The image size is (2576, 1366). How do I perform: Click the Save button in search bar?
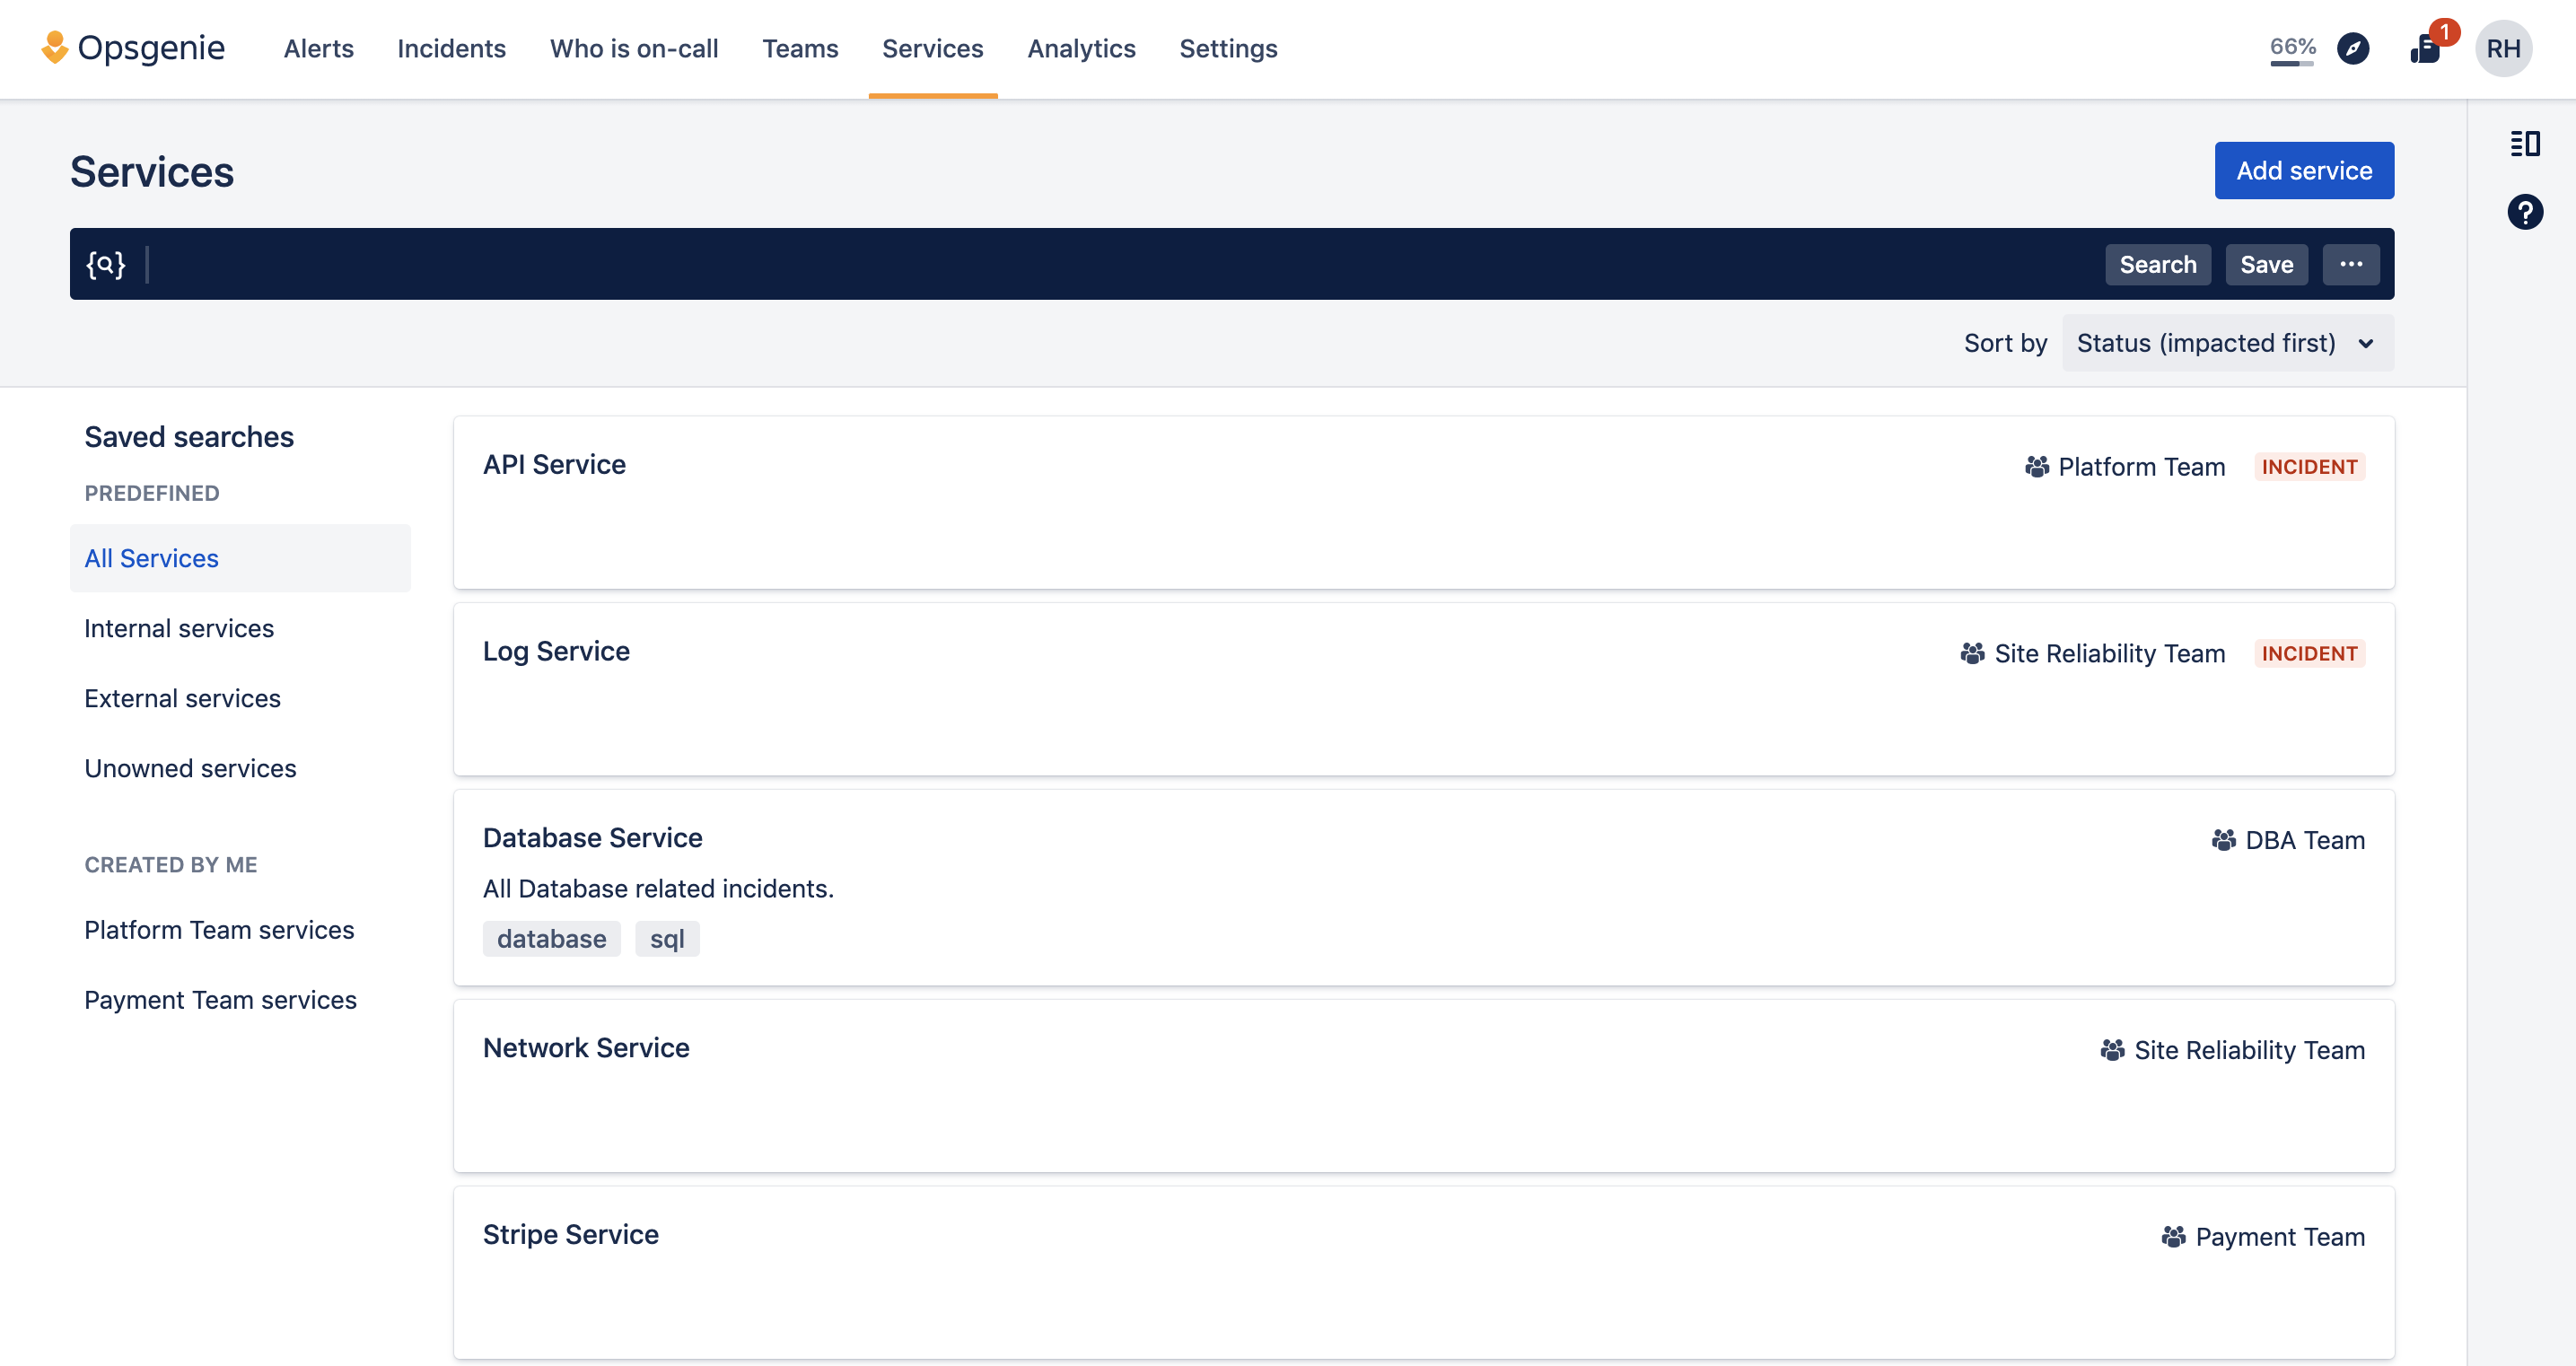pyautogui.click(x=2266, y=264)
